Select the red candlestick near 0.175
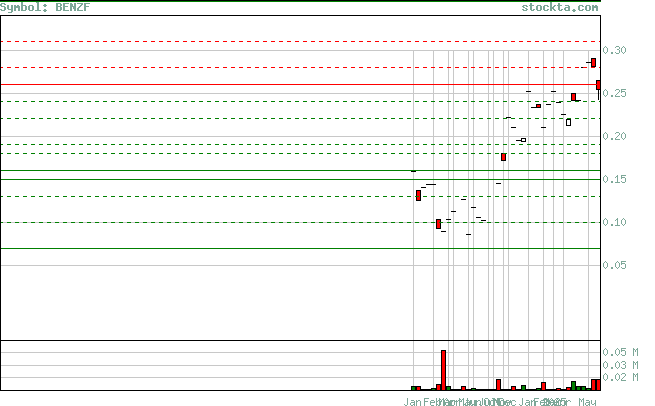 click(503, 157)
